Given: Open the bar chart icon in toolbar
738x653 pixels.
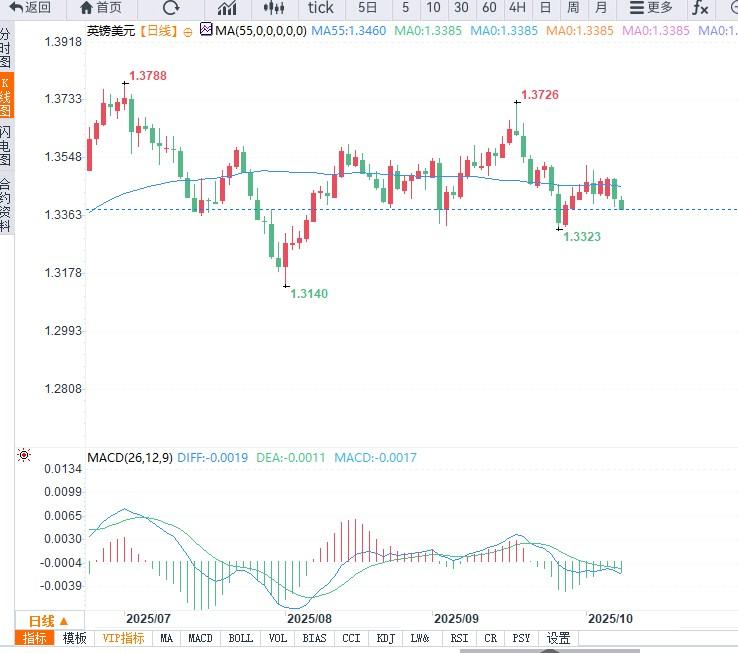Looking at the screenshot, I should point(228,8).
